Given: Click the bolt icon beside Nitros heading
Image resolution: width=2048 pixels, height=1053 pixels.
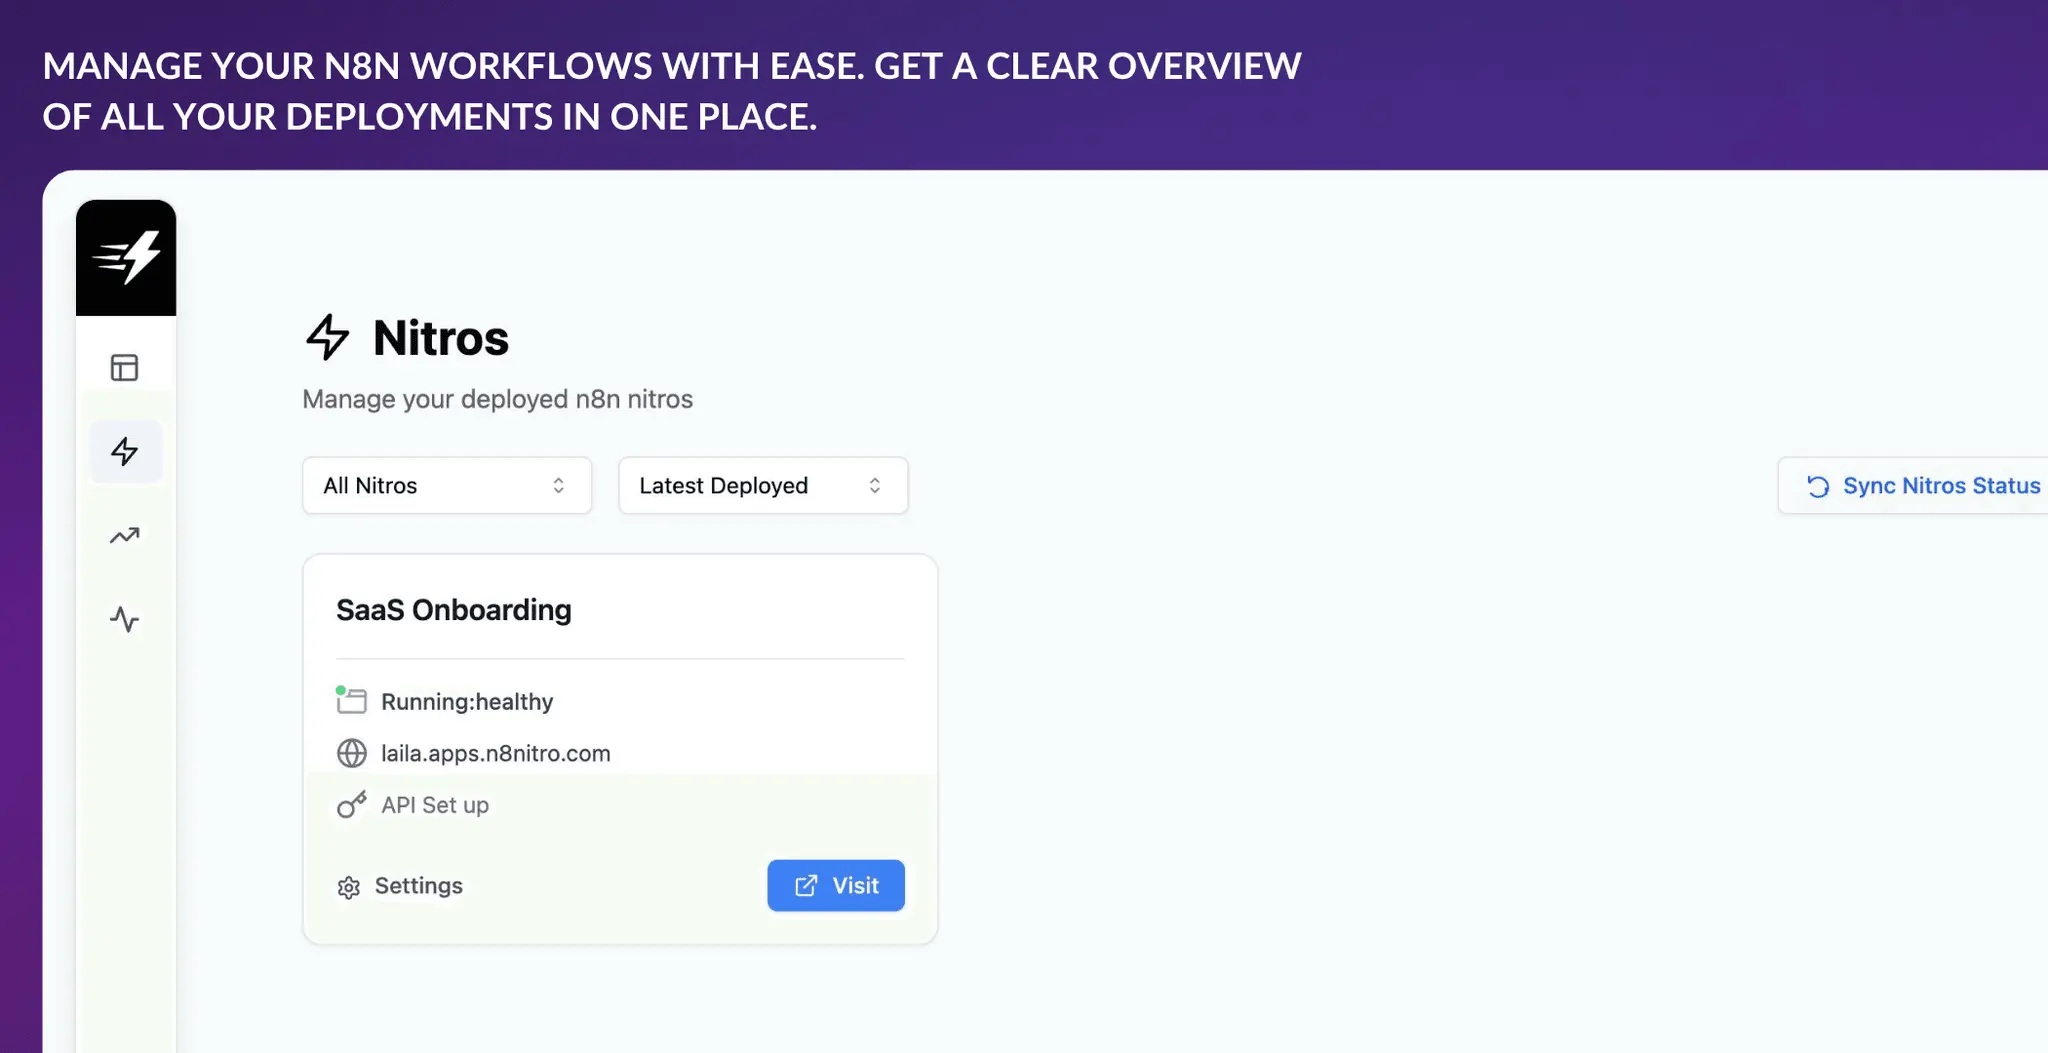Looking at the screenshot, I should click(x=327, y=337).
